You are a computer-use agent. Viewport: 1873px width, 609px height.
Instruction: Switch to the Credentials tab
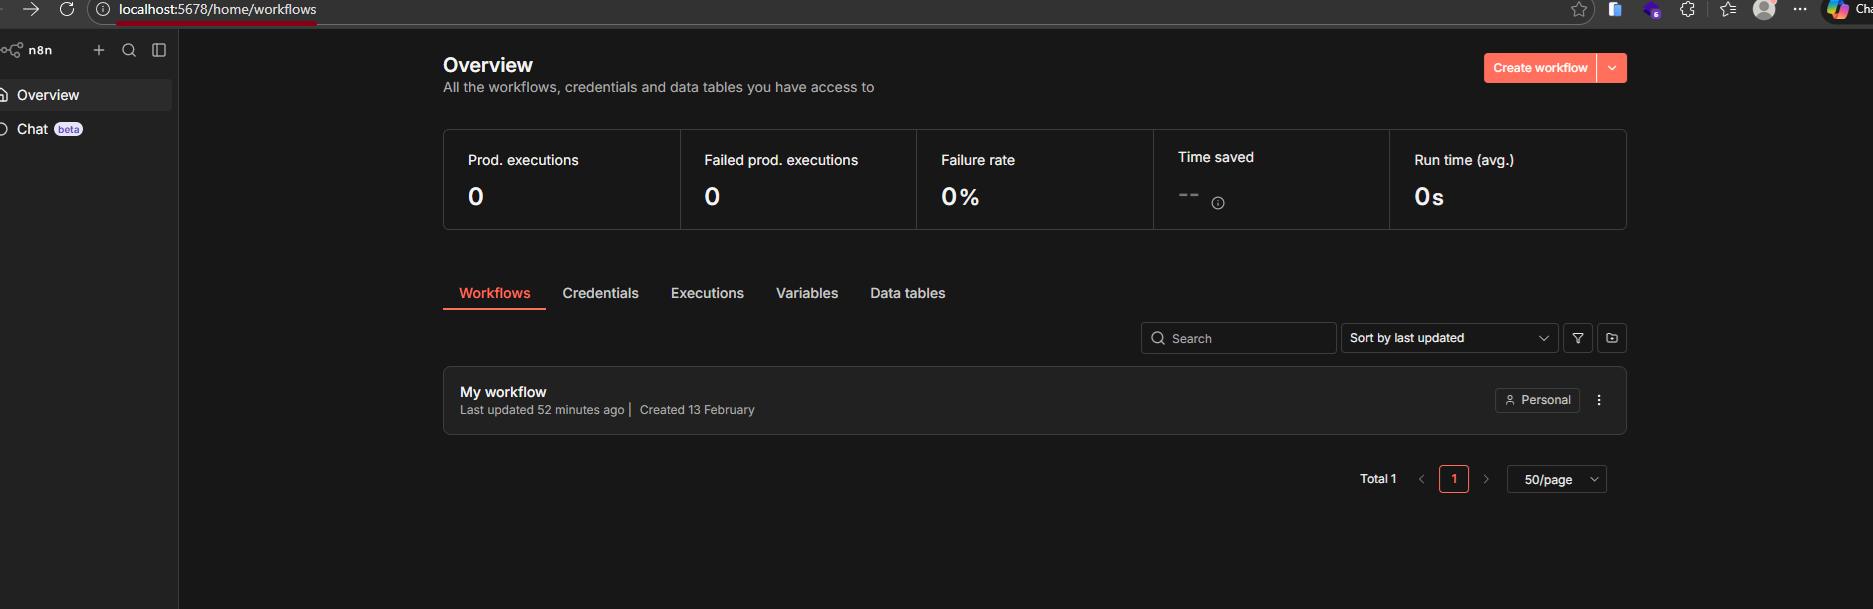tap(600, 293)
